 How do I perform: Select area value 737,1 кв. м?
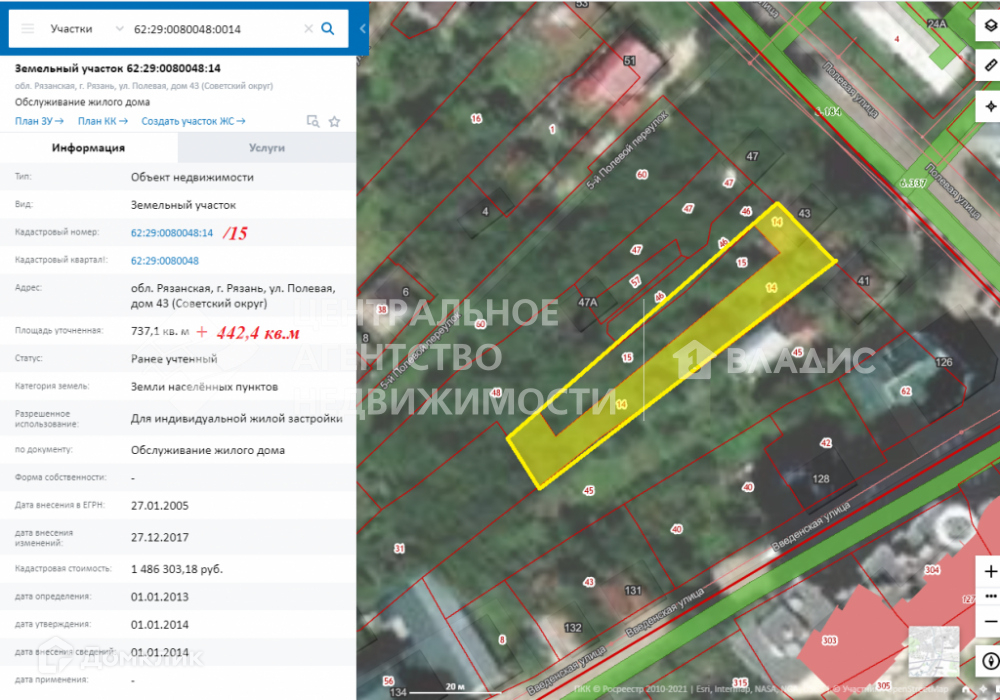160,332
